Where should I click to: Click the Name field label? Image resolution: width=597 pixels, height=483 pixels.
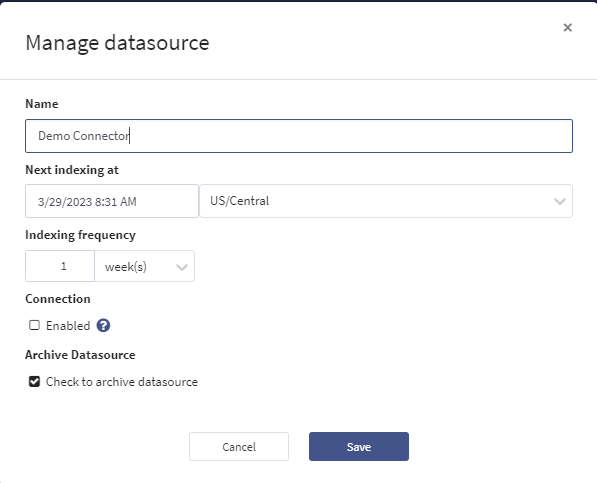pyautogui.click(x=42, y=104)
